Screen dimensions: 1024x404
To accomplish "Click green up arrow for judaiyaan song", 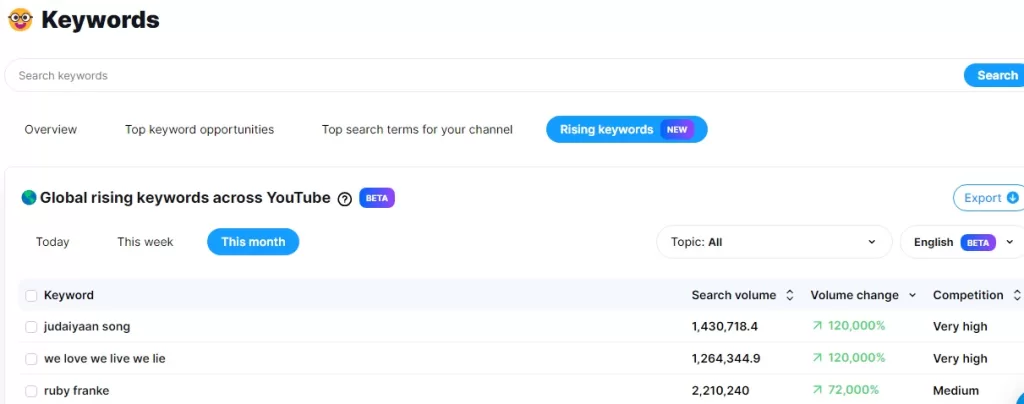I will tap(817, 326).
